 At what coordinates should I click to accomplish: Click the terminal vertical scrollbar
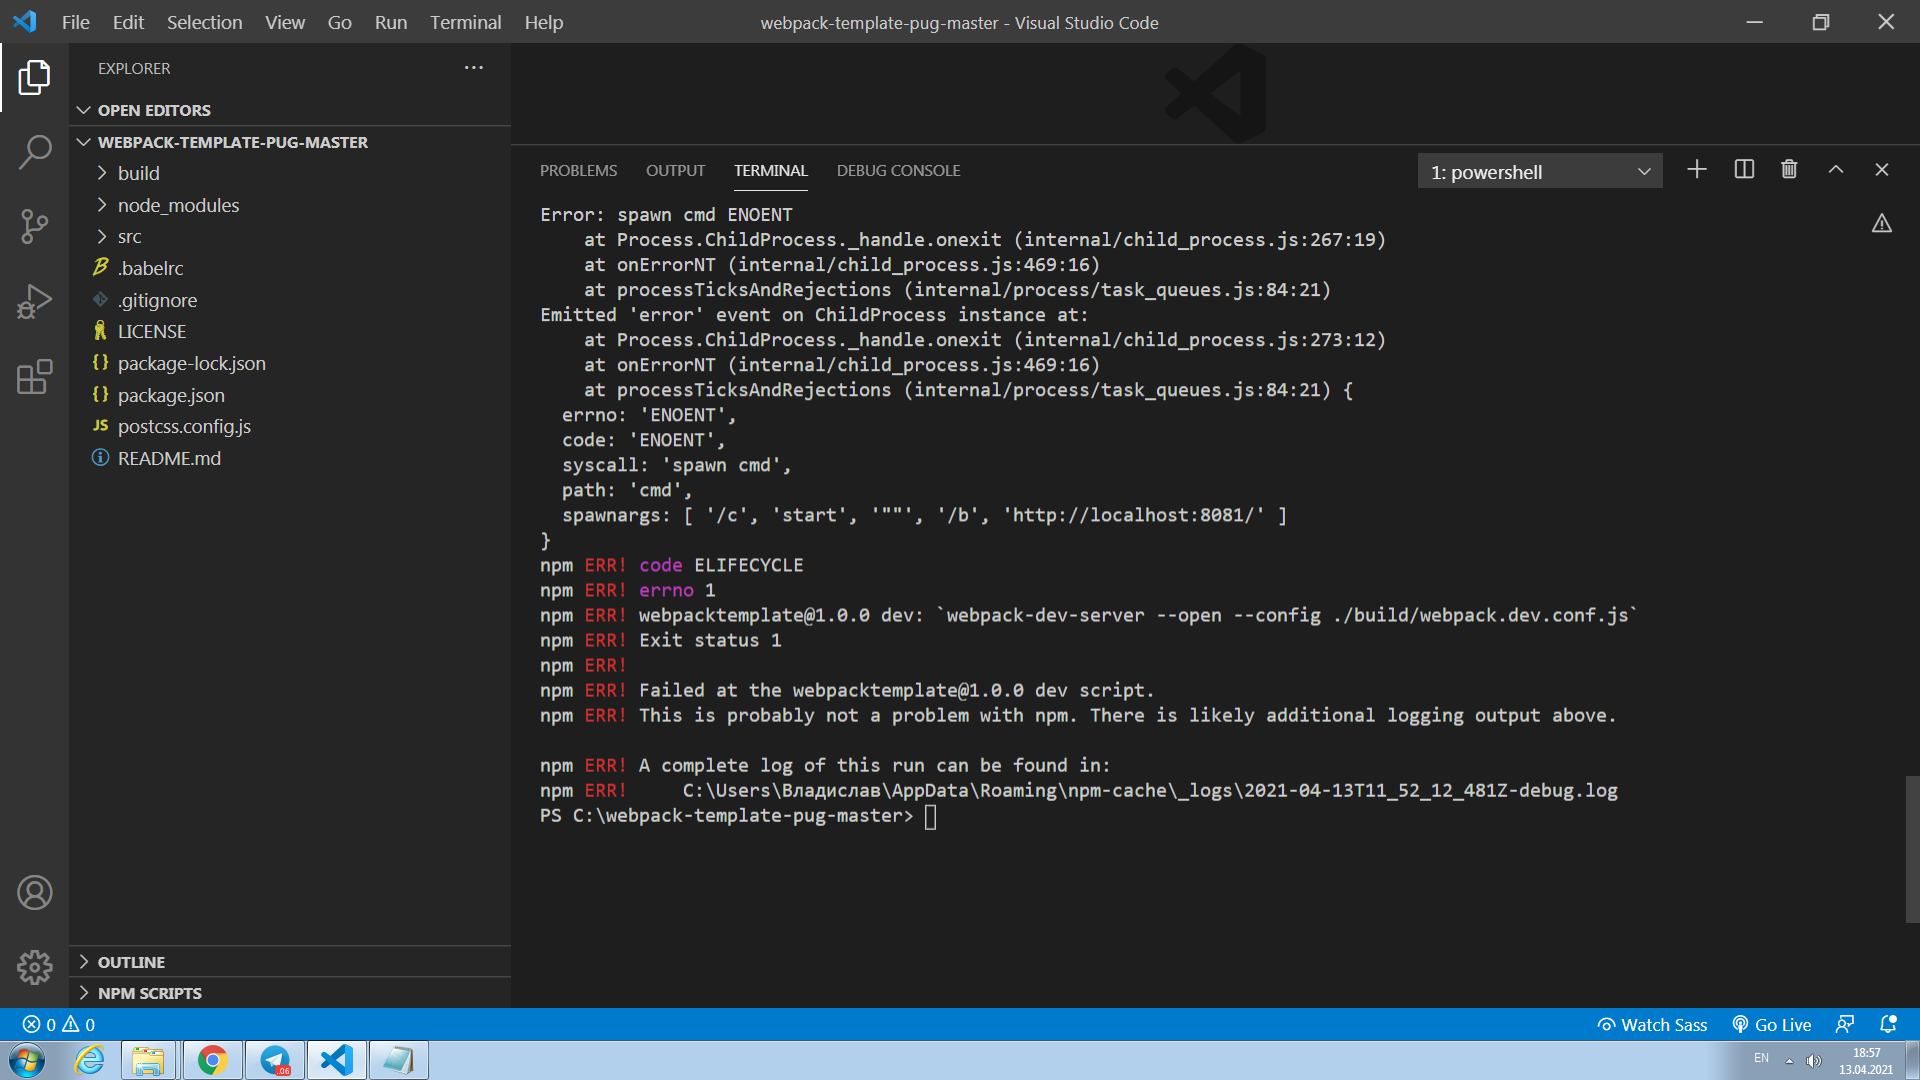(x=1912, y=849)
